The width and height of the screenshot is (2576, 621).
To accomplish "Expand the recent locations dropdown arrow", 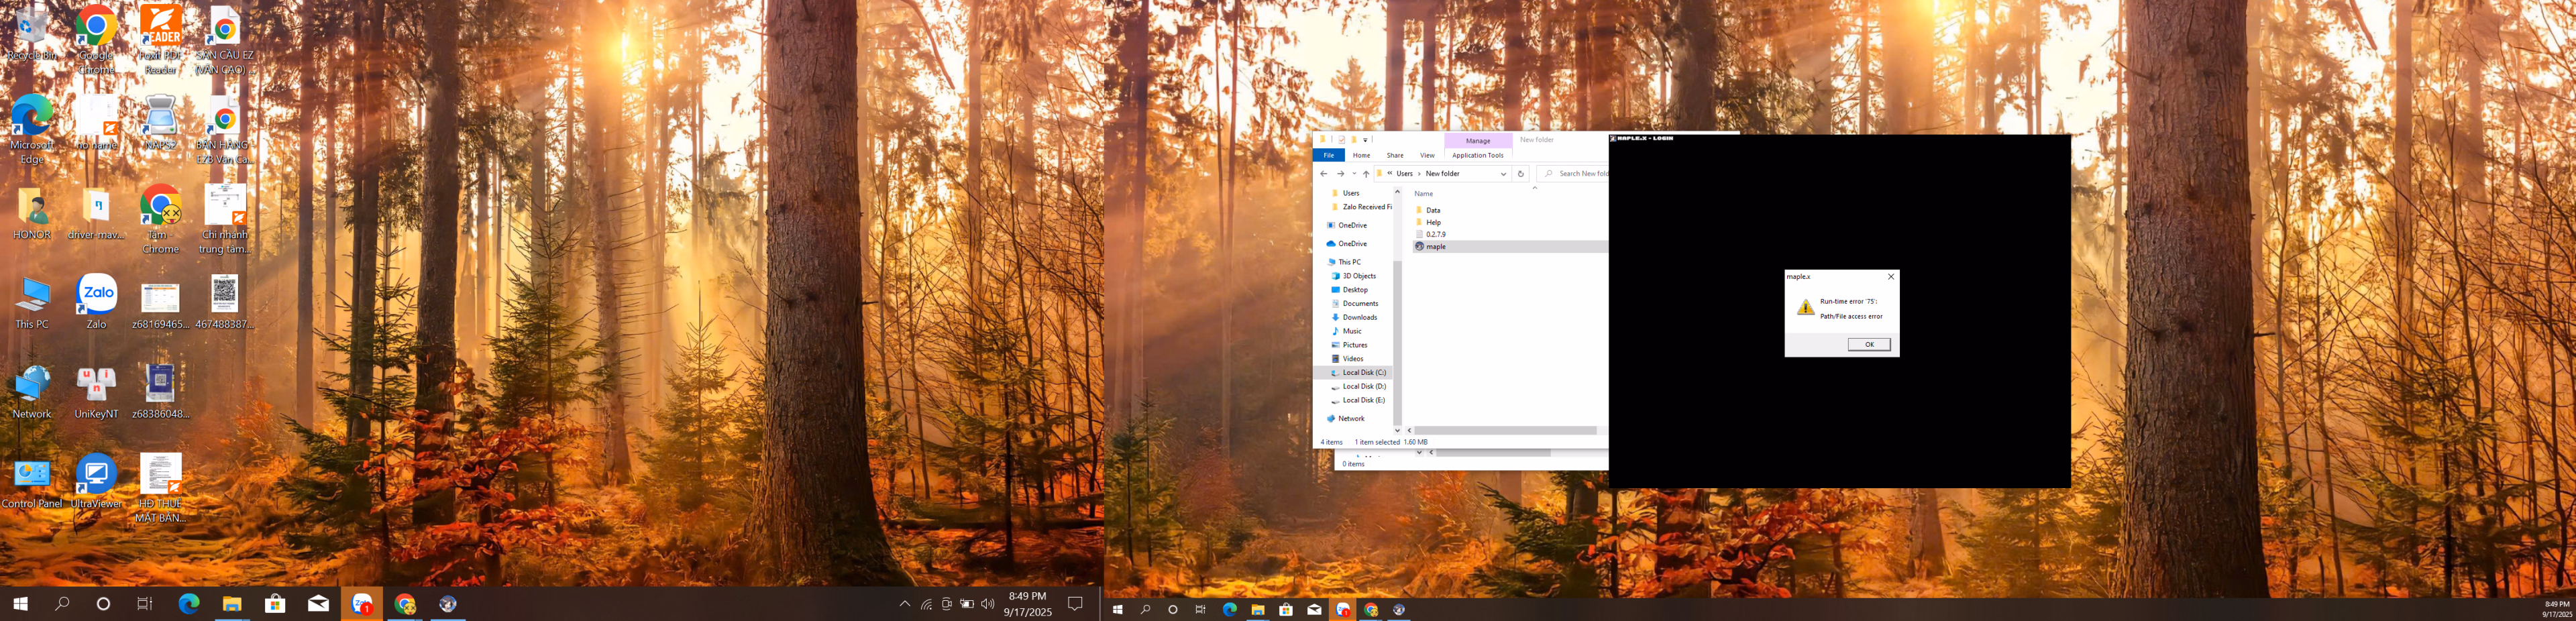I will coord(1354,174).
